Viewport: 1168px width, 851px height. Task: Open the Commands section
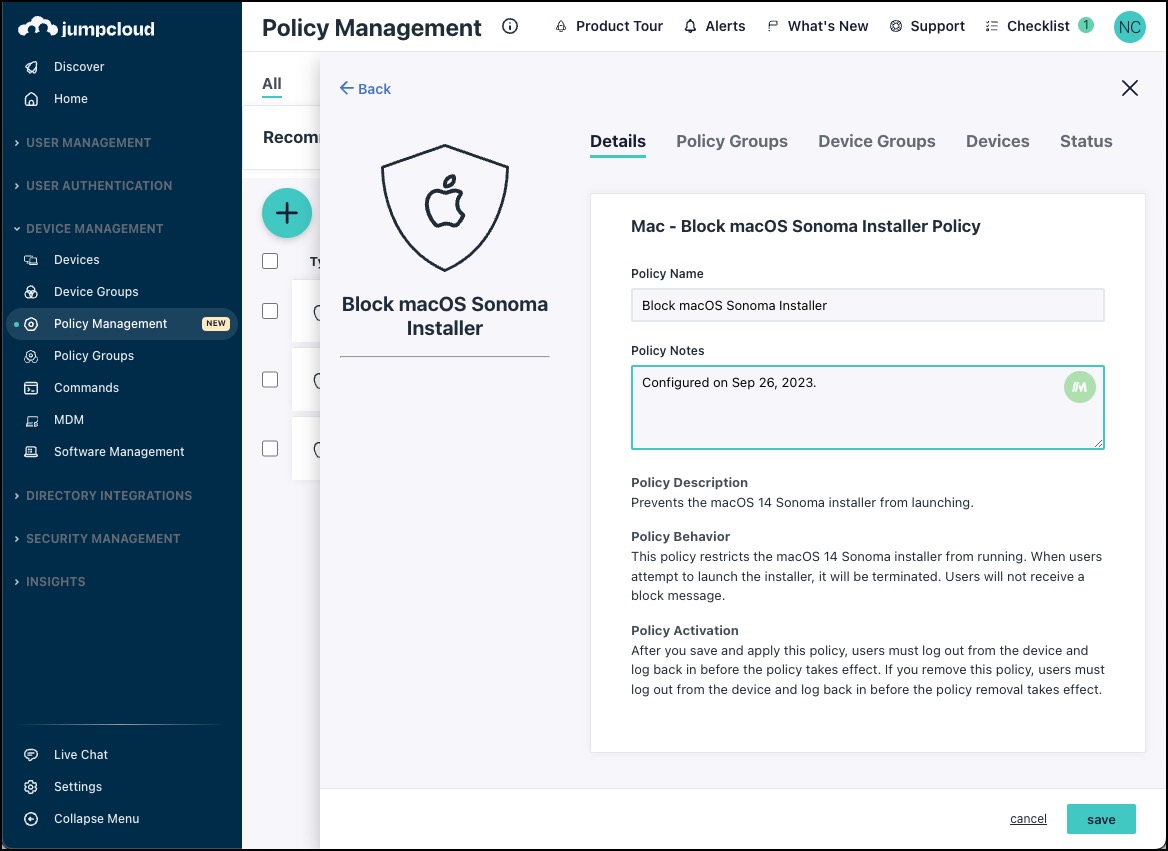[85, 387]
